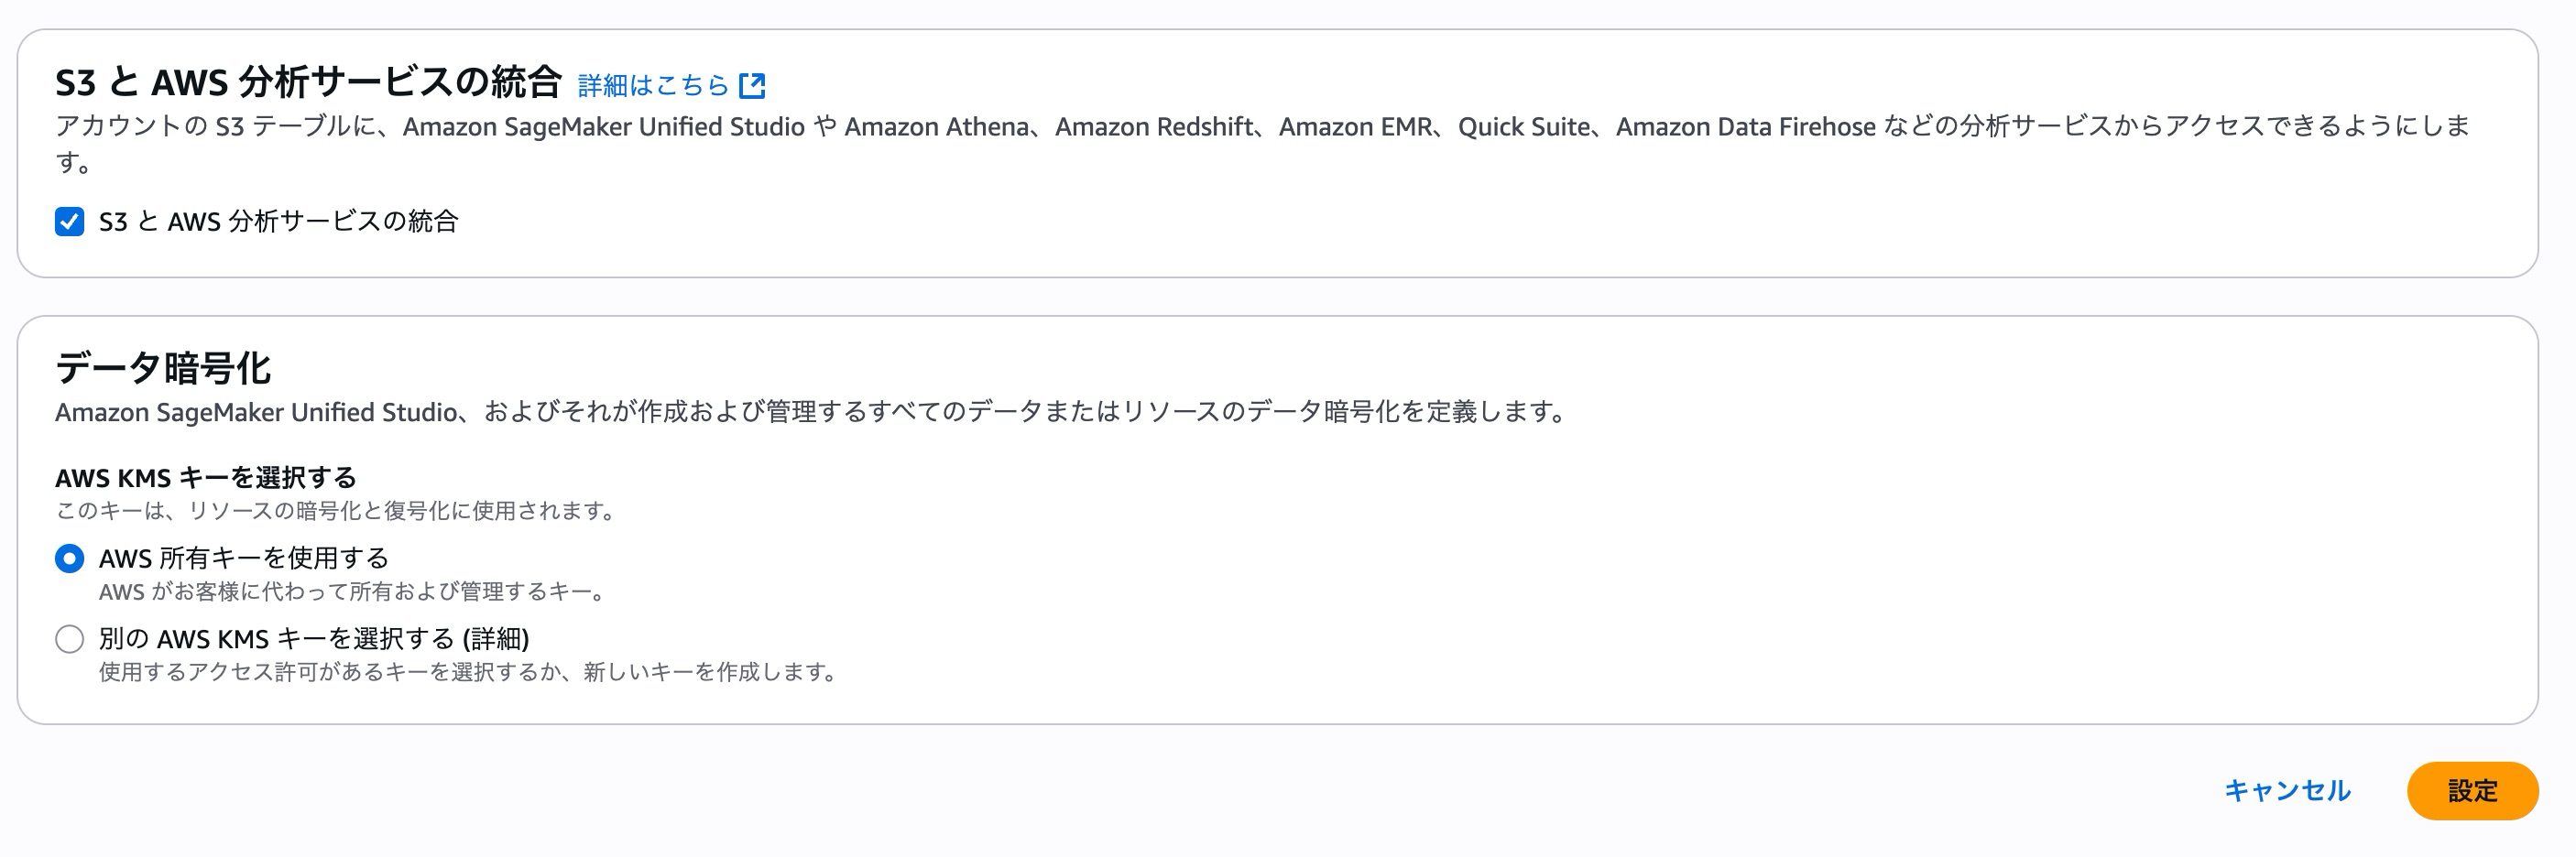2576x857 pixels.
Task: Click the データ暗号化 section heading
Action: (x=163, y=368)
